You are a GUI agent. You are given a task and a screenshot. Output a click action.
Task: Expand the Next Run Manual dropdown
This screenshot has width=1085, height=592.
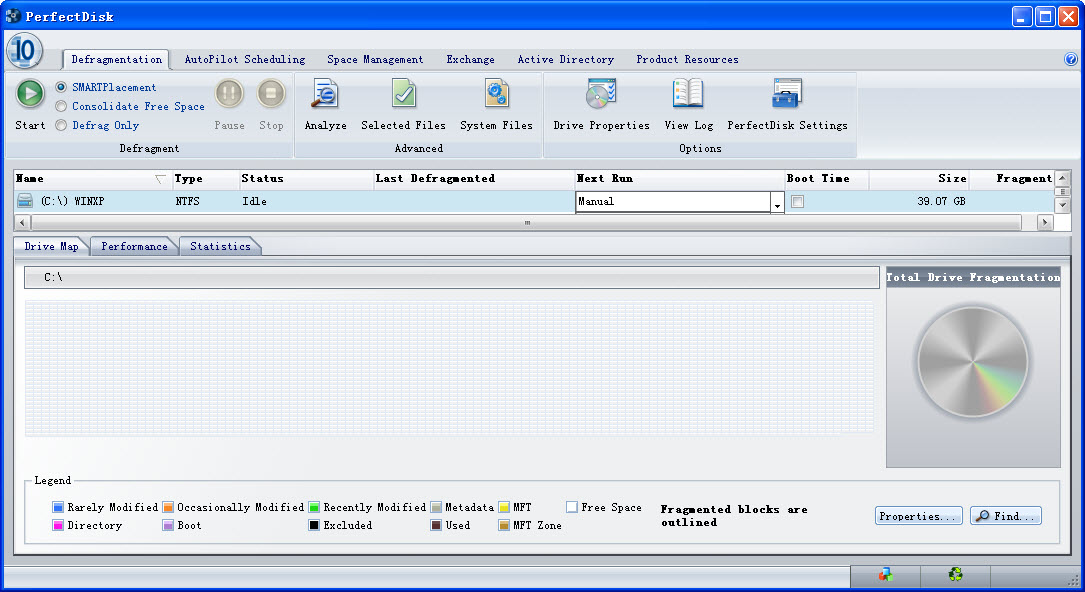click(777, 203)
